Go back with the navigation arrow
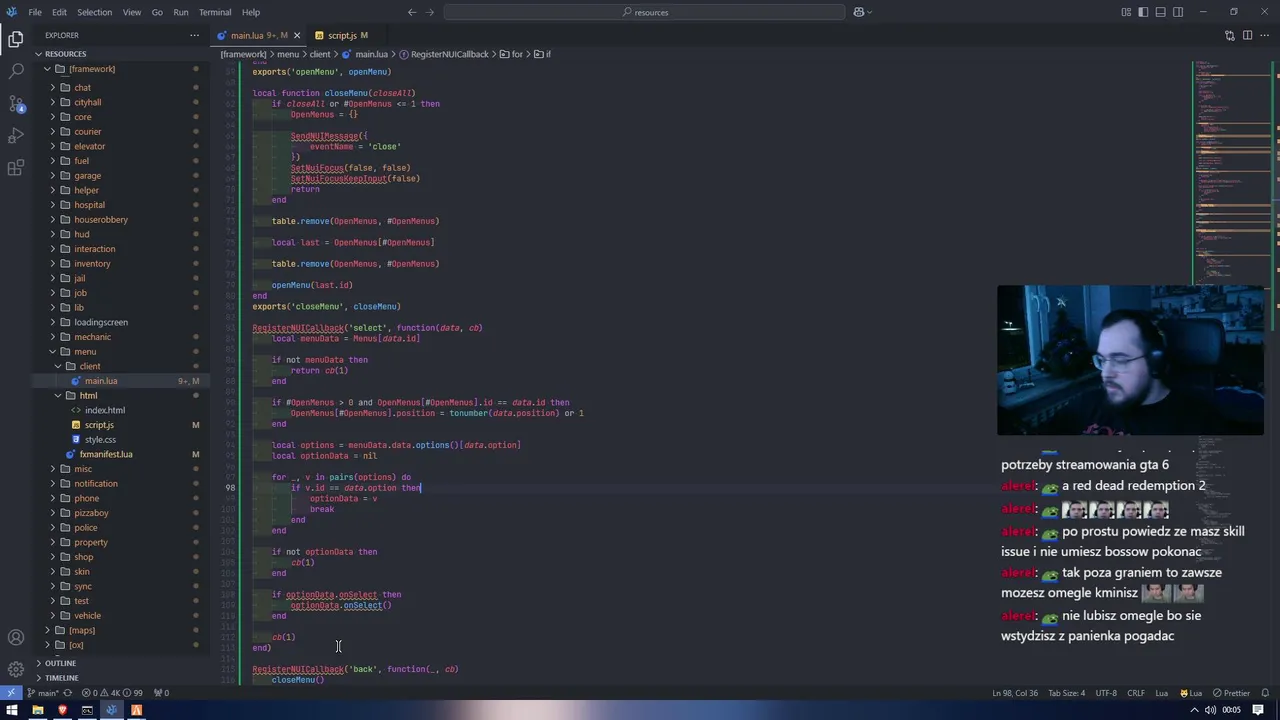This screenshot has width=1280, height=720. tap(412, 12)
